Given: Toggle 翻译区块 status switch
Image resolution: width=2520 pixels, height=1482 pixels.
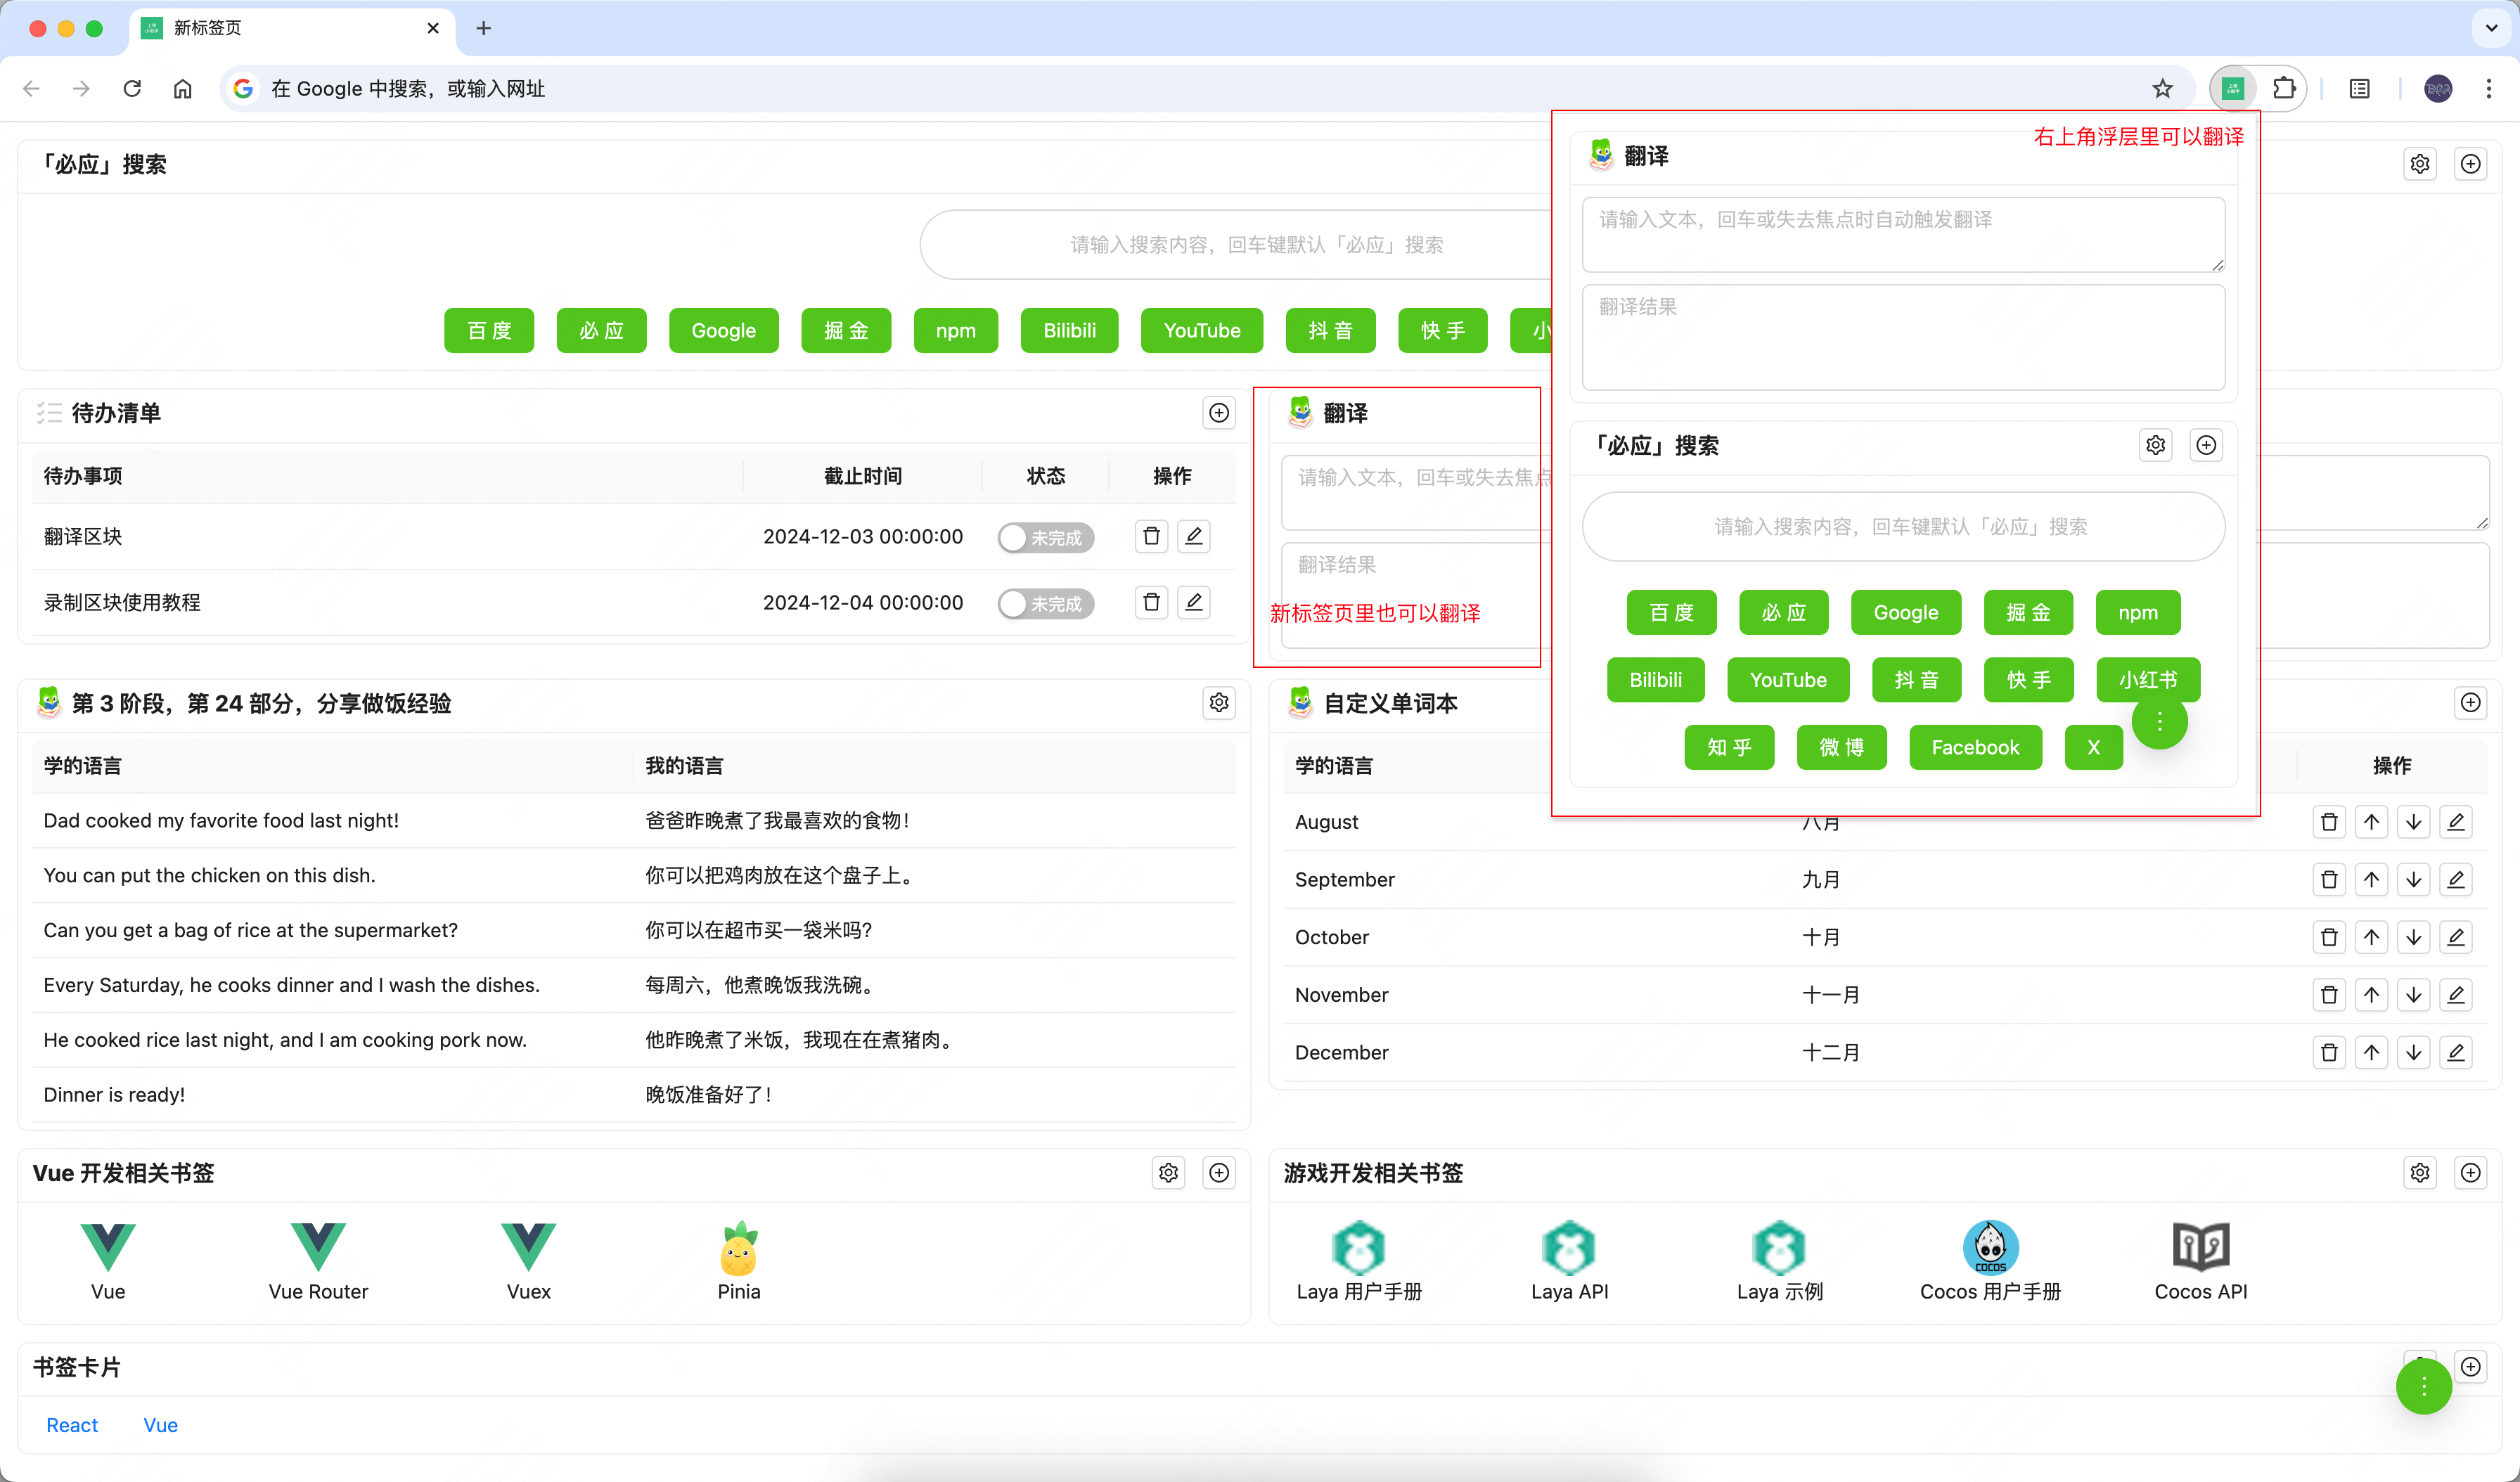Looking at the screenshot, I should 1046,538.
